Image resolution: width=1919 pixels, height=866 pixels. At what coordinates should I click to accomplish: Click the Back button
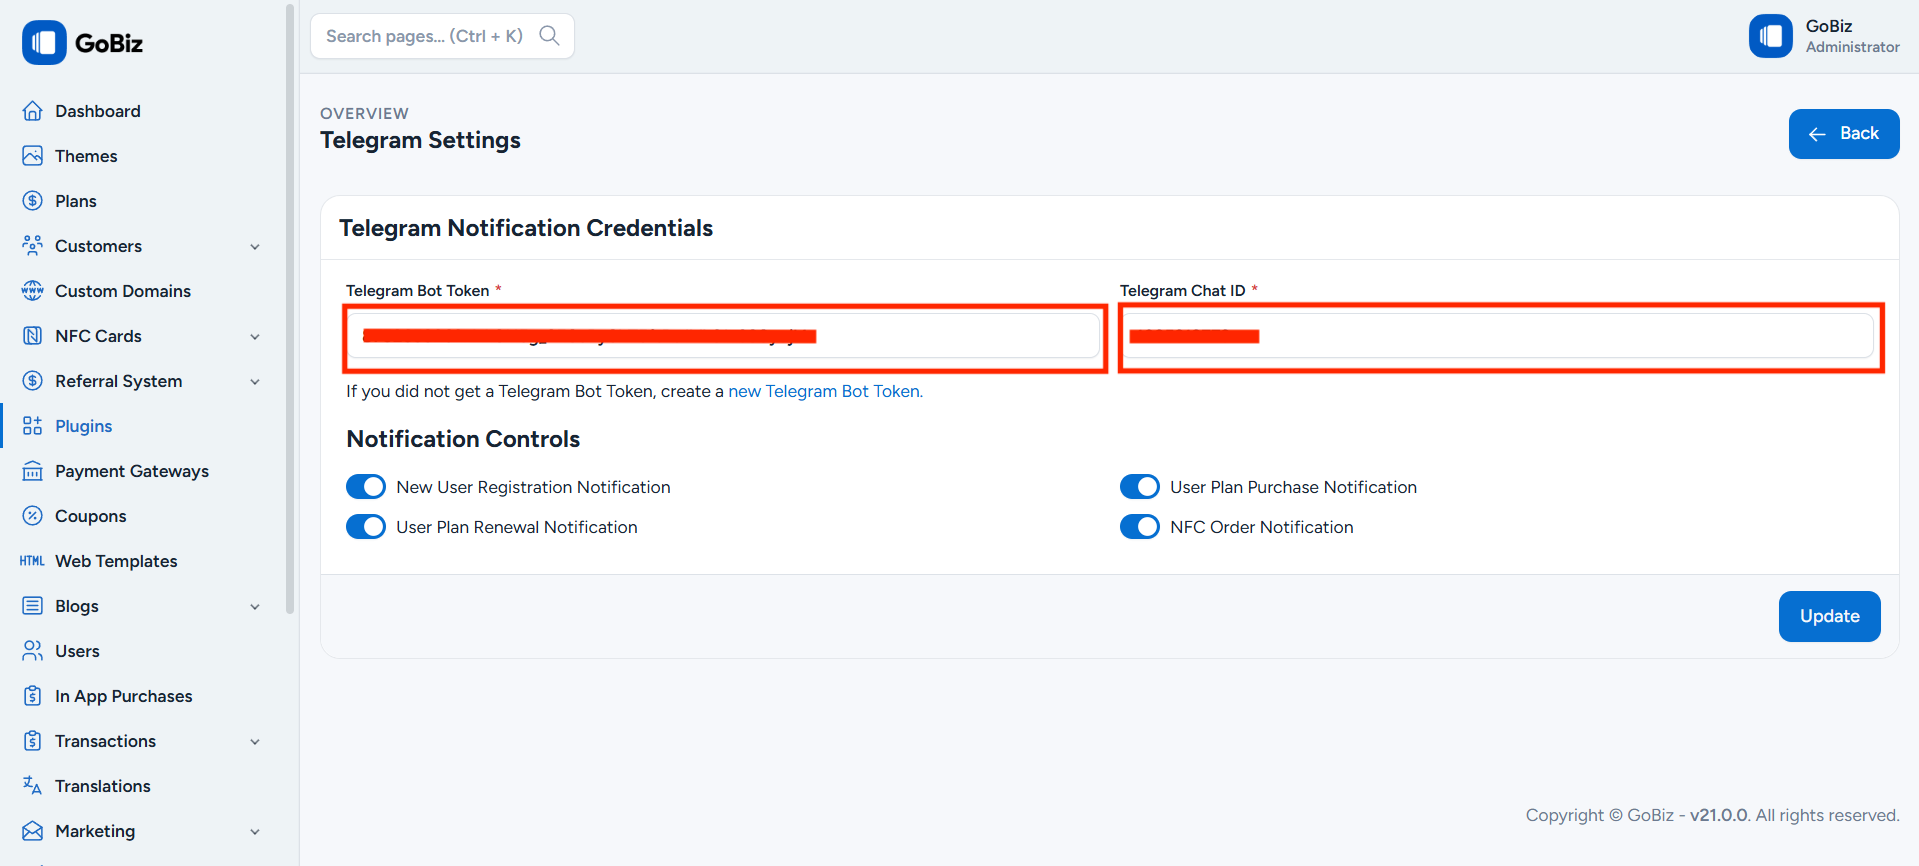click(1844, 134)
